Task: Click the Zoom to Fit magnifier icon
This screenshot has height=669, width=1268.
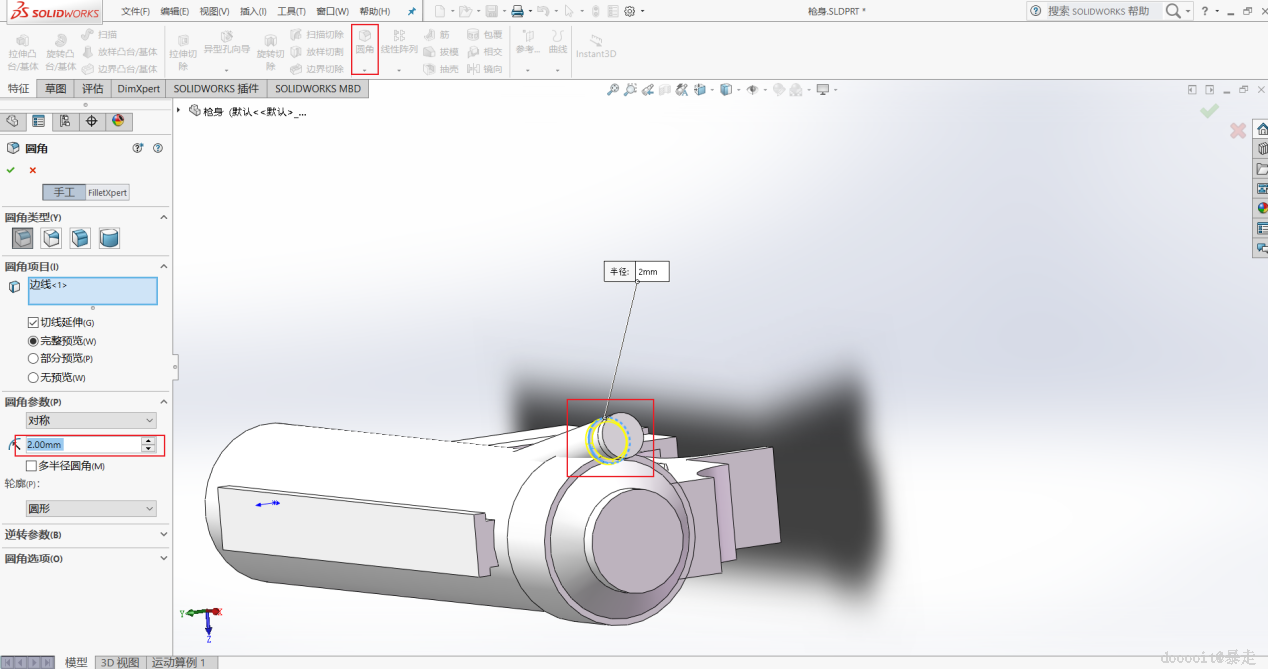Action: (x=613, y=90)
